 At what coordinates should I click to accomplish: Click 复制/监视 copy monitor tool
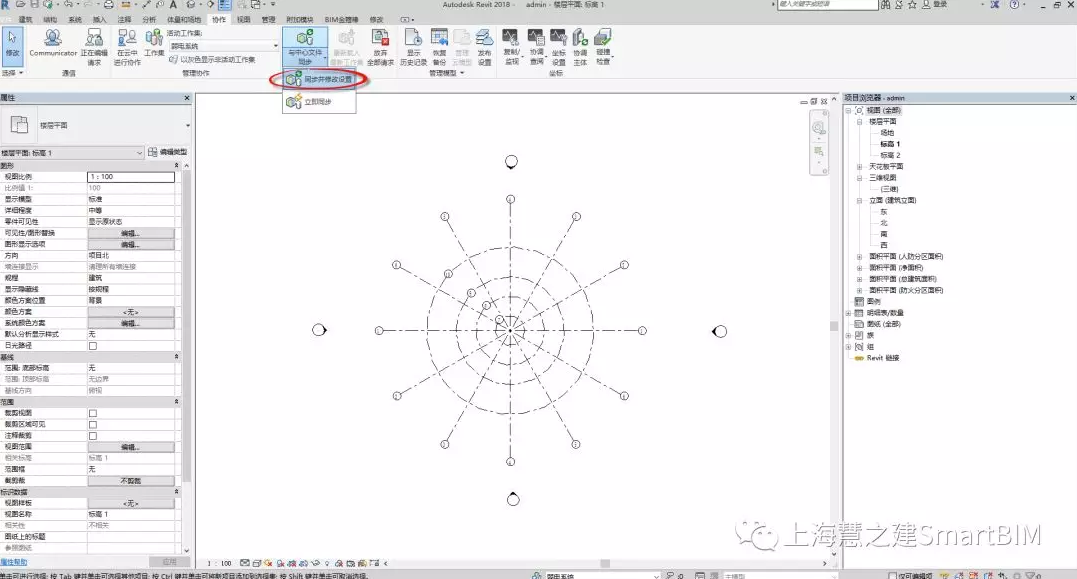(x=511, y=47)
